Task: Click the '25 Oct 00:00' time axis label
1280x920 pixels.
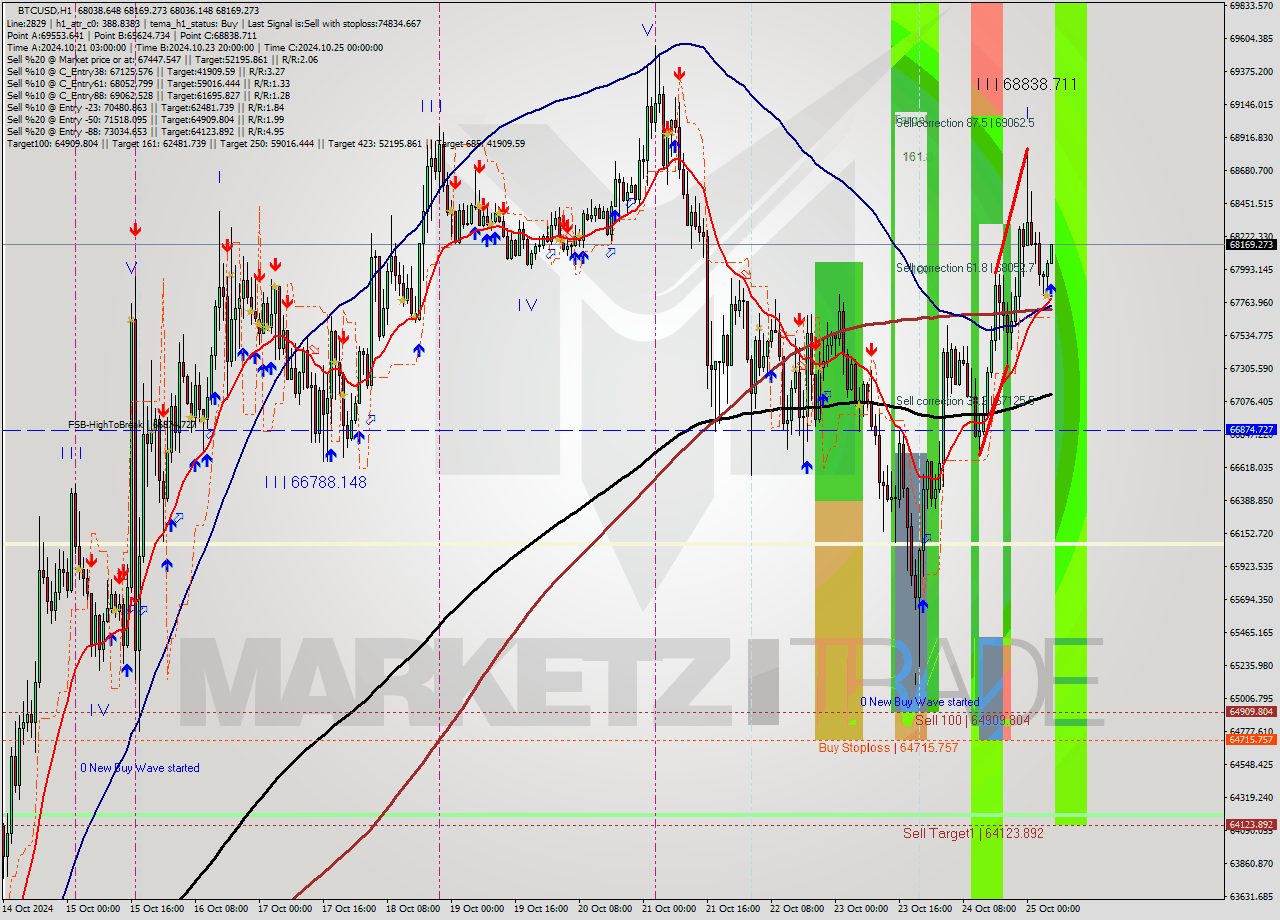Action: 1054,909
